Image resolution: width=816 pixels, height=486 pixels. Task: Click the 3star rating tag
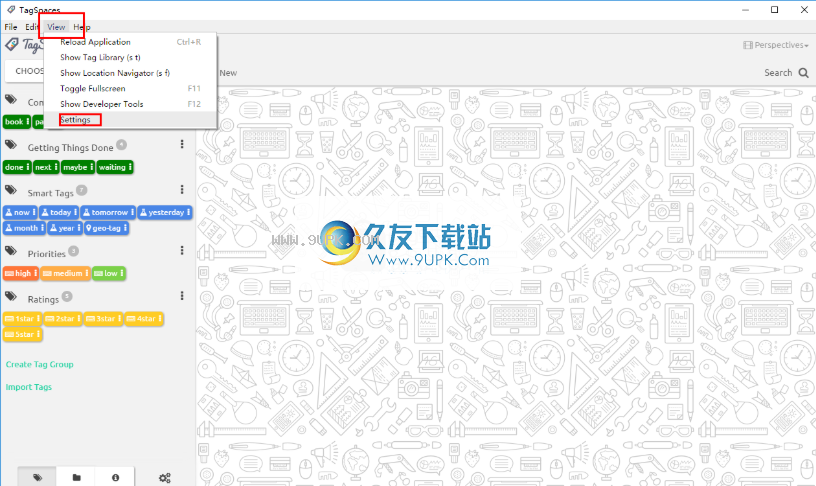pyautogui.click(x=104, y=318)
